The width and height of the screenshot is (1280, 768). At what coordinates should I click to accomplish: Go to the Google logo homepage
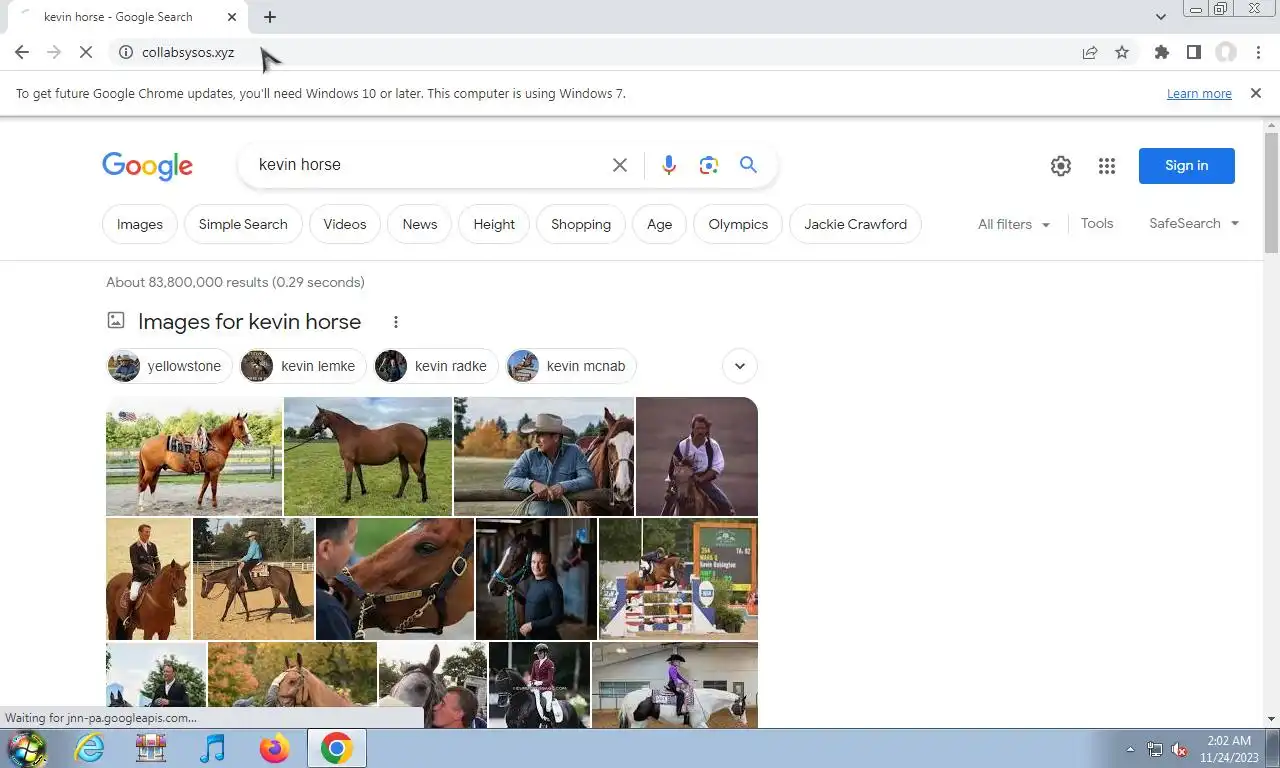point(147,166)
